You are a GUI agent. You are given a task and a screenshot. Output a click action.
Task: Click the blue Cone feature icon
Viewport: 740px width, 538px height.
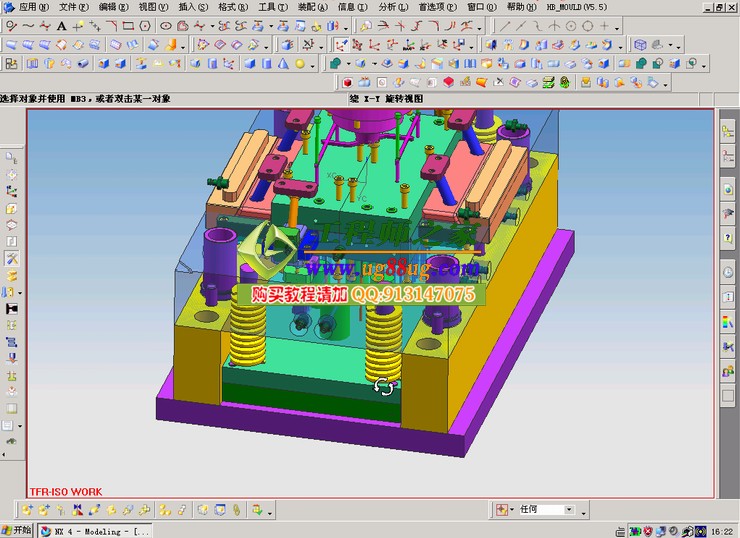282,63
